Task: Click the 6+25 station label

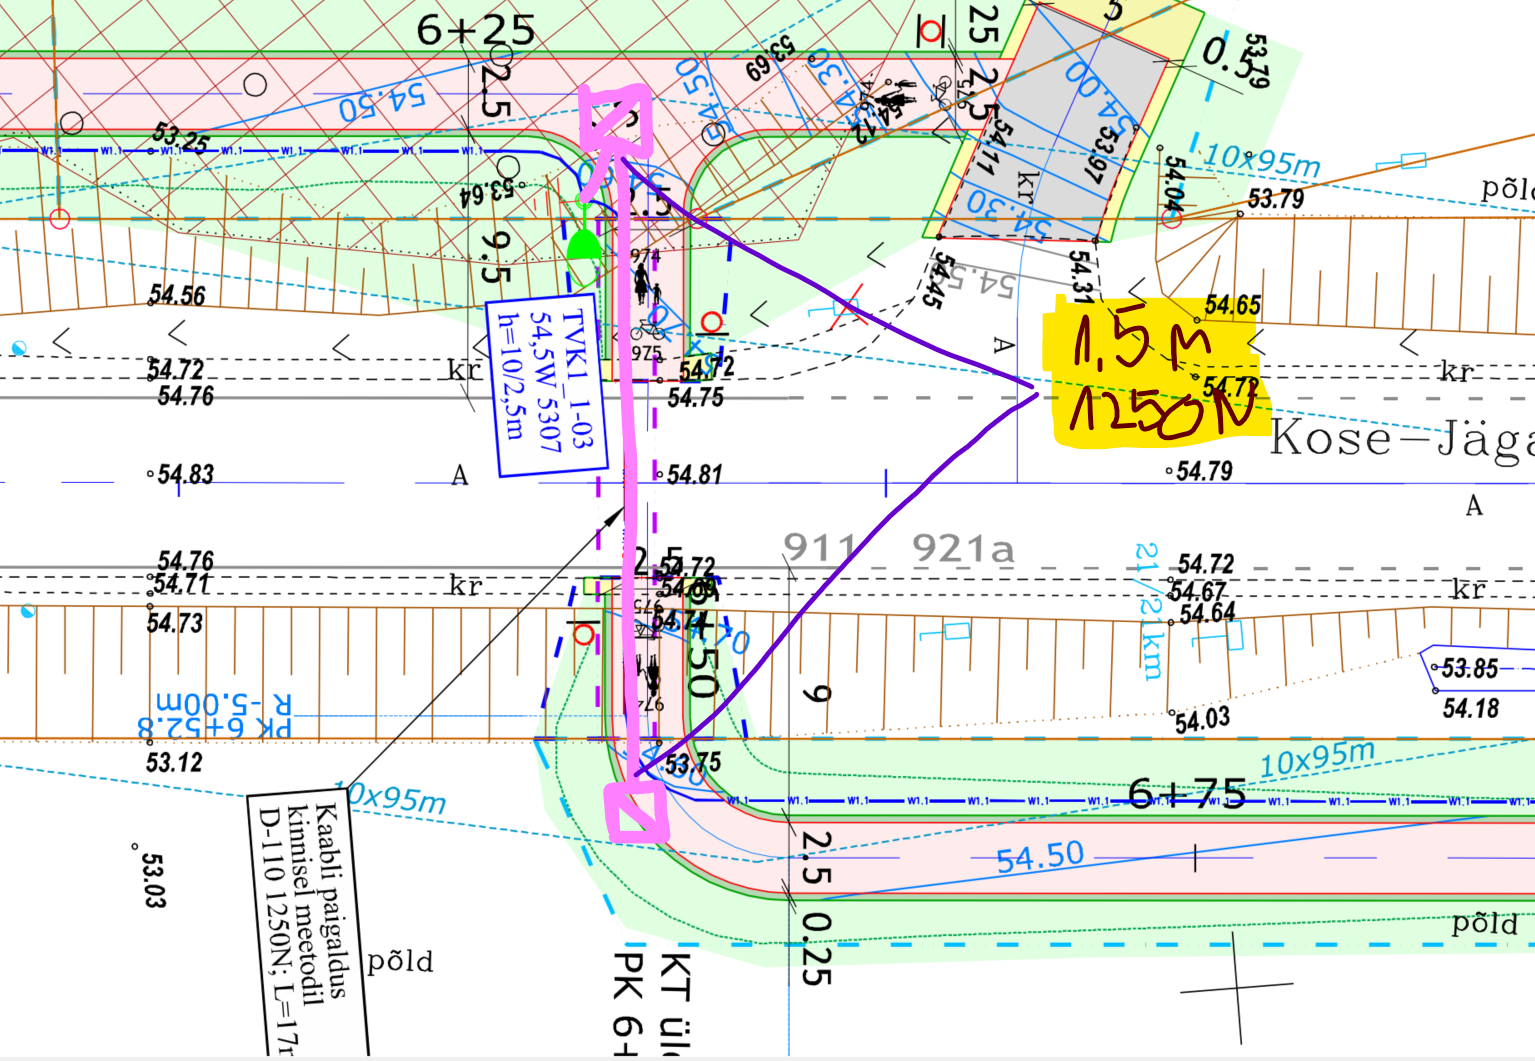Action: pyautogui.click(x=476, y=30)
